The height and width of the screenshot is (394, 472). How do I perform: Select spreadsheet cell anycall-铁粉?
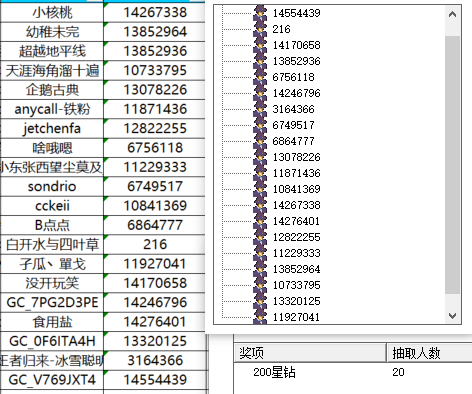(52, 109)
